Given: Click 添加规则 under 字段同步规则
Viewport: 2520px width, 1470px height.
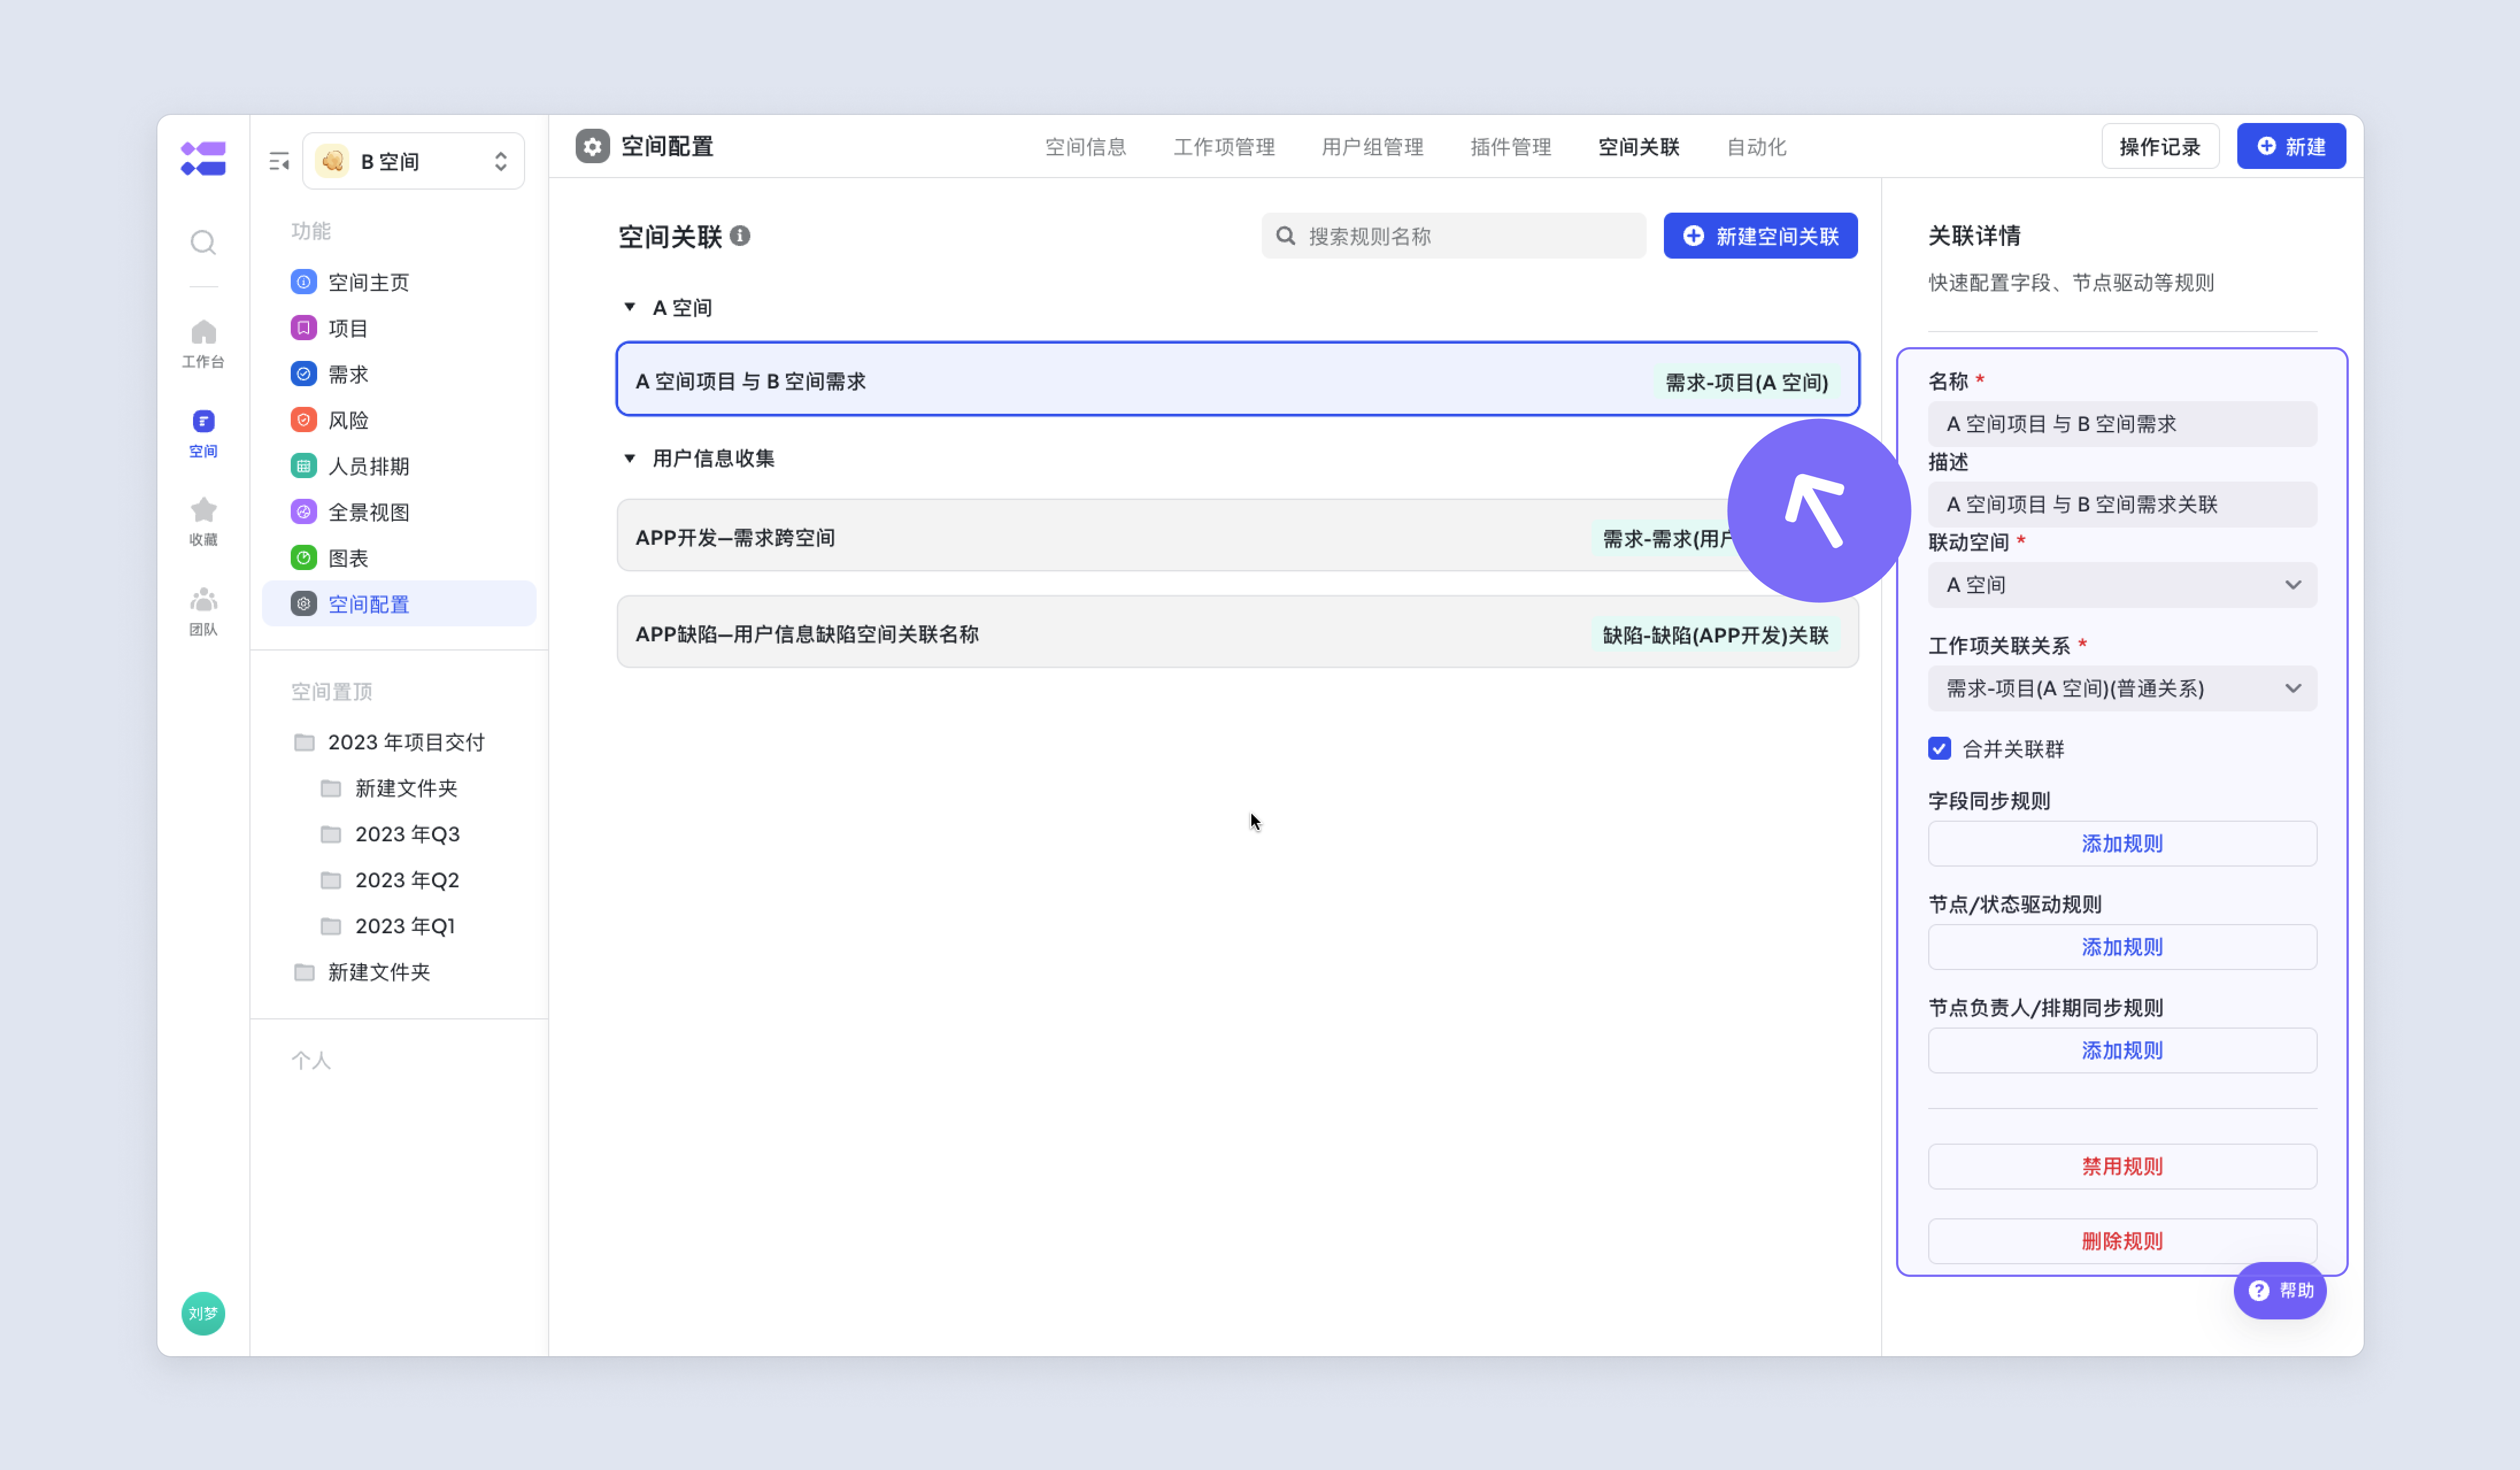Looking at the screenshot, I should [2122, 844].
